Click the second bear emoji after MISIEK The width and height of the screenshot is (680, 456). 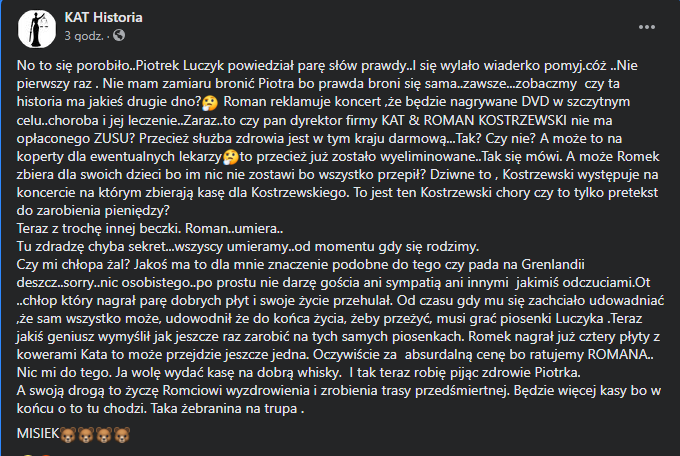pos(86,434)
